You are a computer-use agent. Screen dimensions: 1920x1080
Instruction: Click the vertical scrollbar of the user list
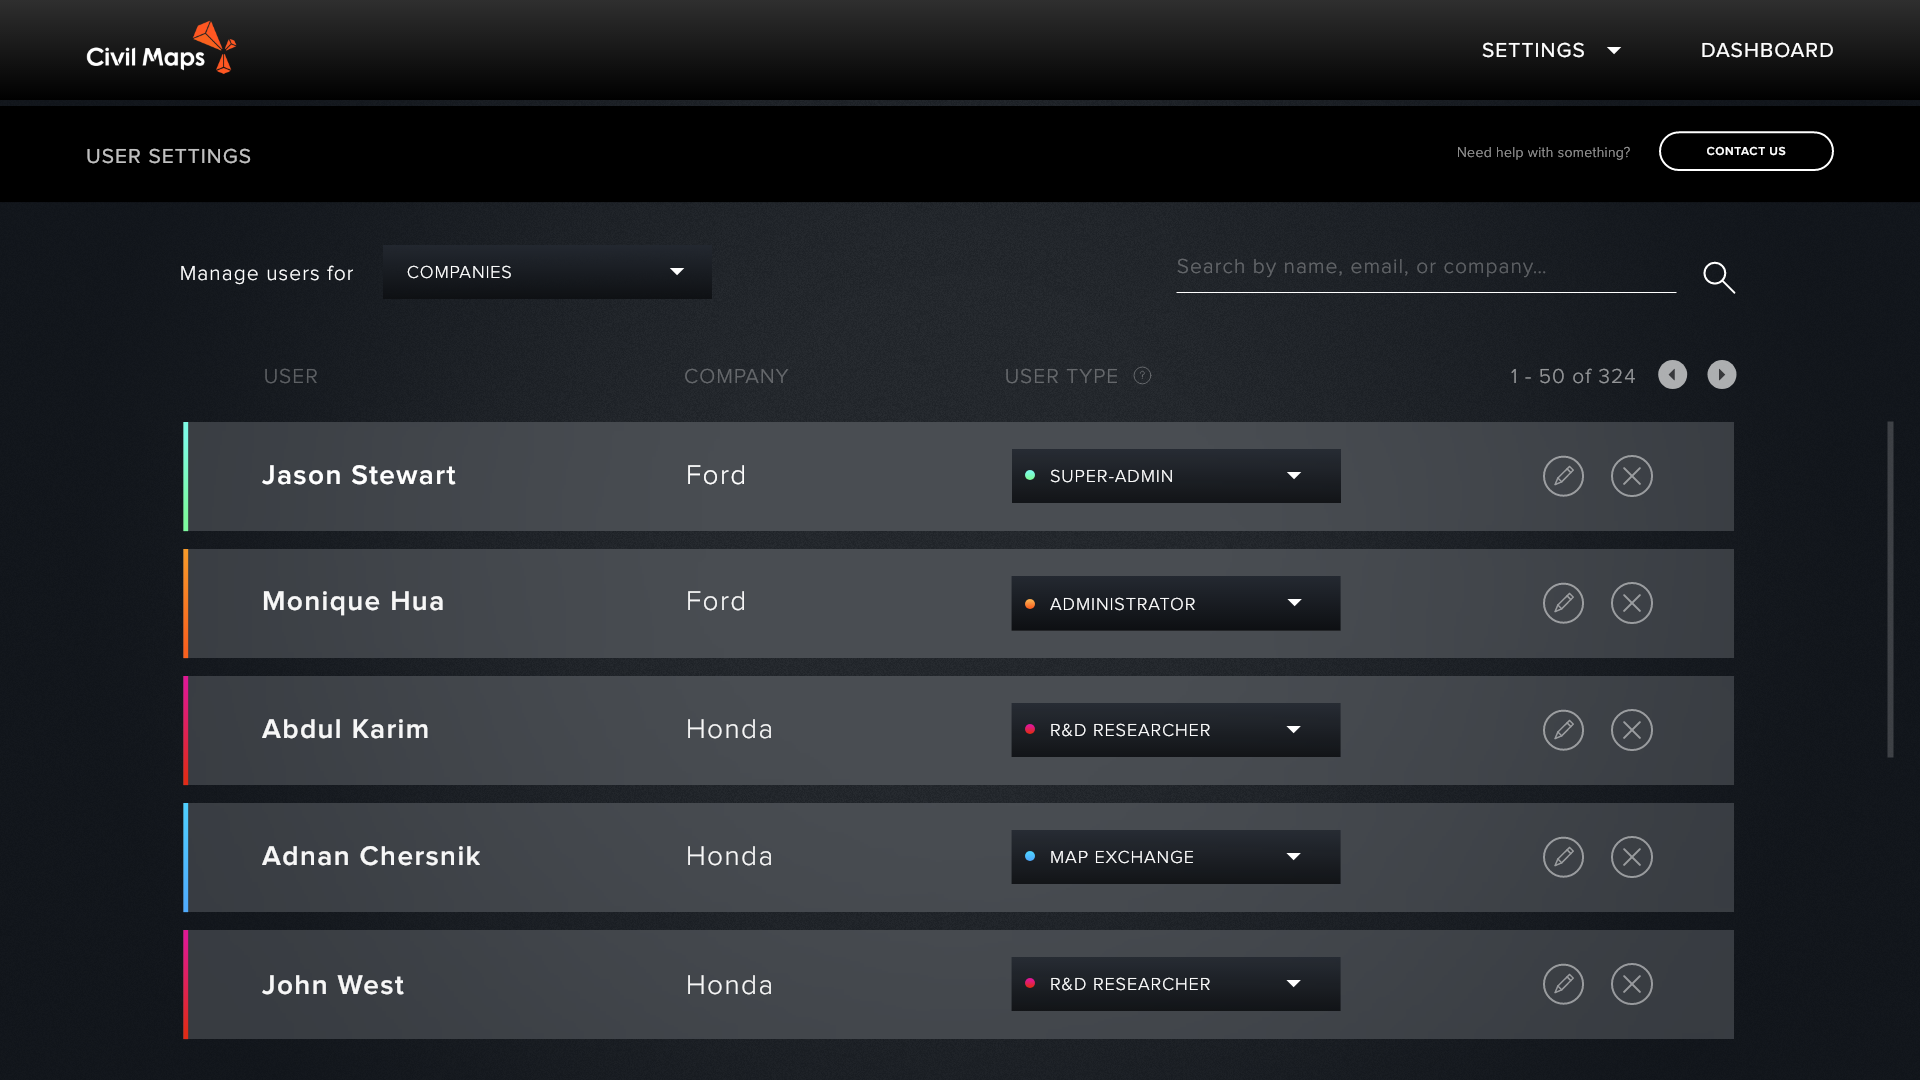1890,590
